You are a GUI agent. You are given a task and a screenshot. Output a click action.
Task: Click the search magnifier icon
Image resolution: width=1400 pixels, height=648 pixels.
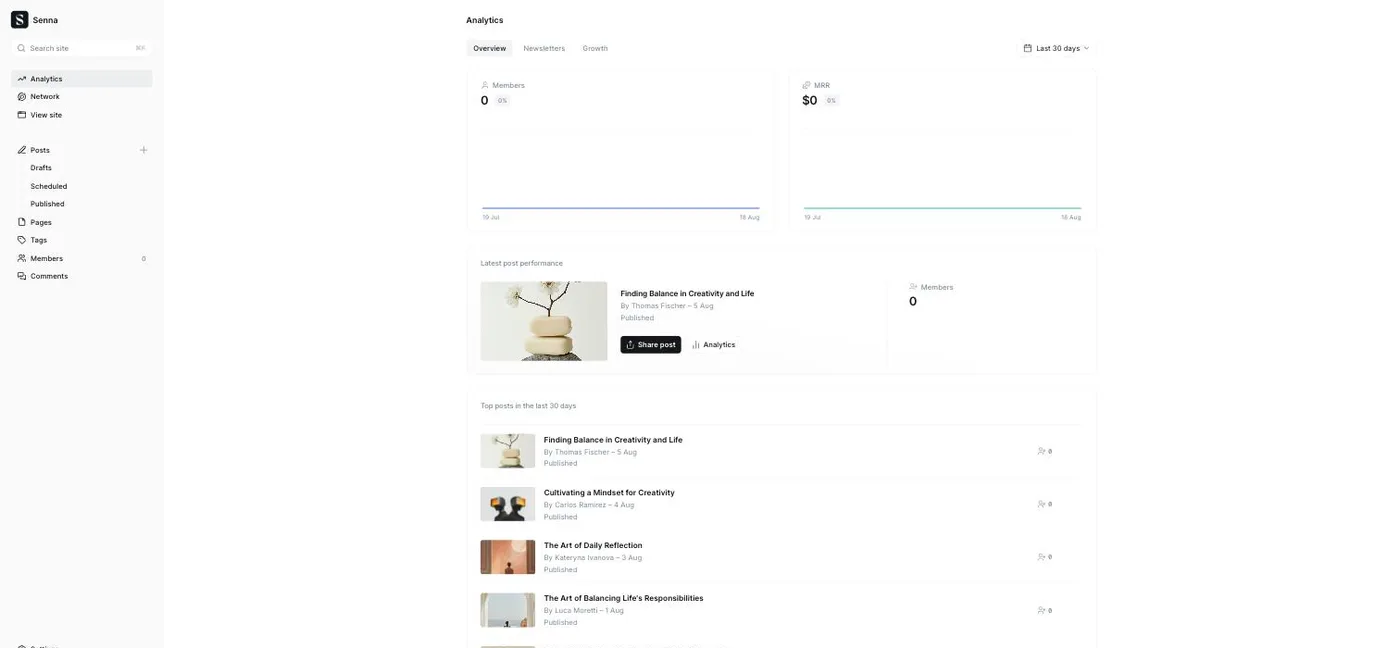21,48
